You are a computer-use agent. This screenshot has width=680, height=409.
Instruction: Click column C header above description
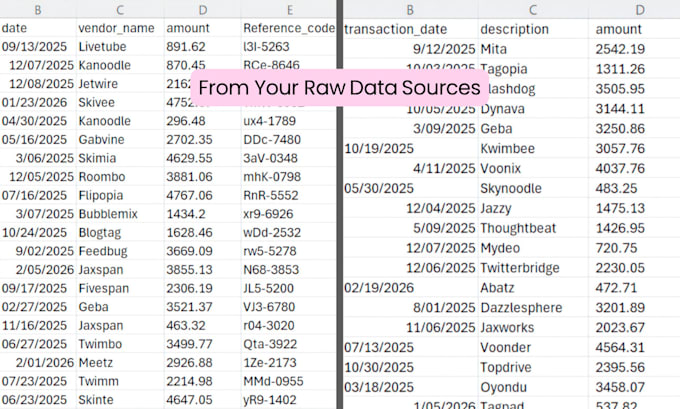[x=533, y=10]
